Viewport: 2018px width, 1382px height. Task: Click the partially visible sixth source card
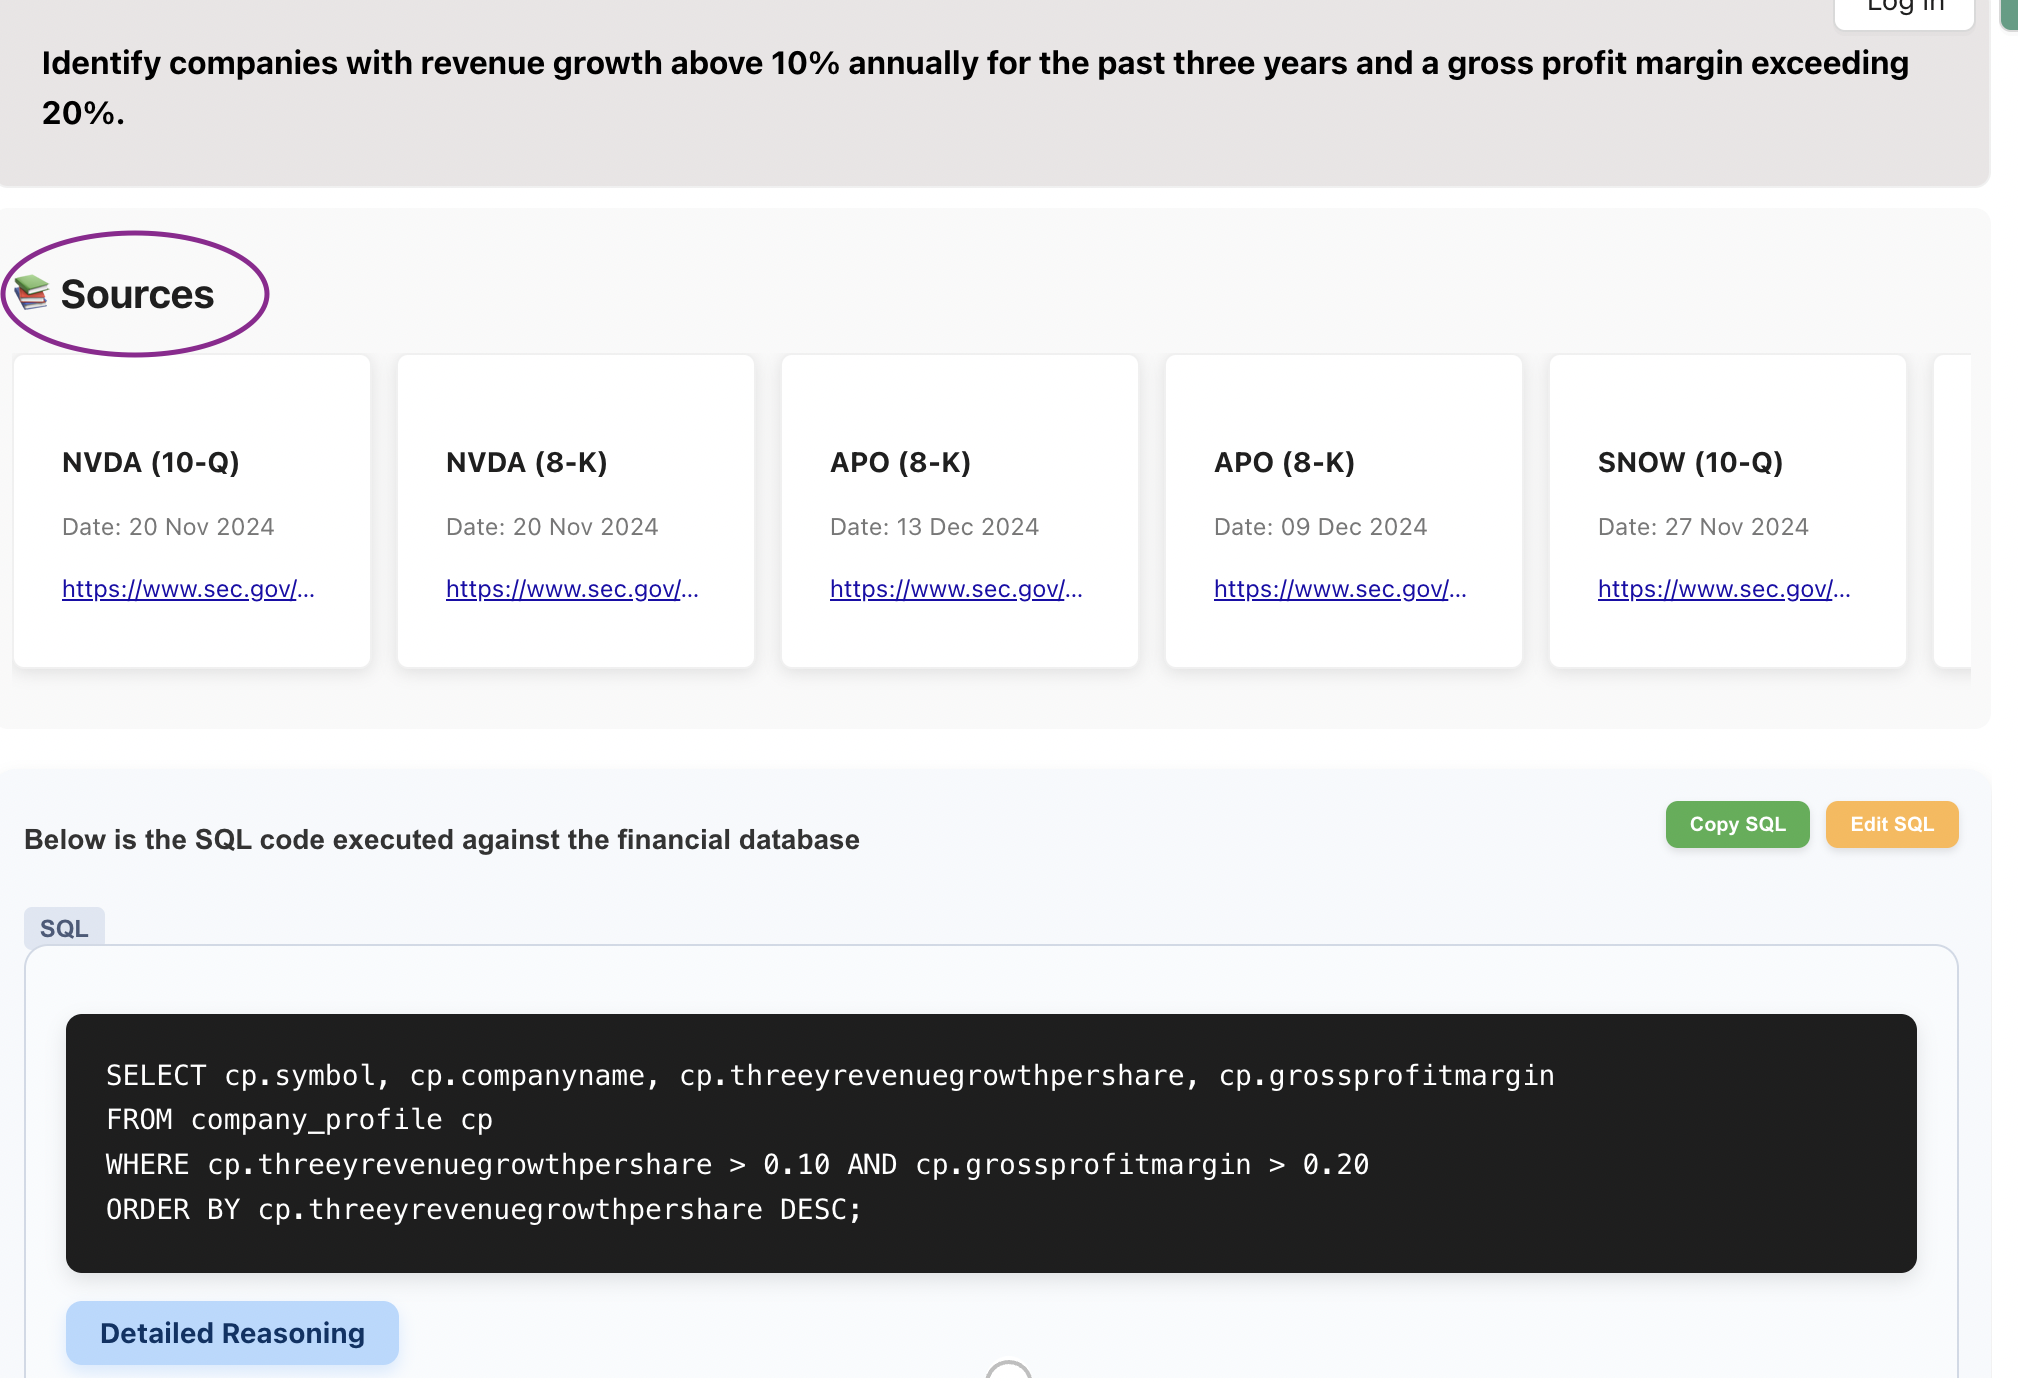tap(1952, 511)
